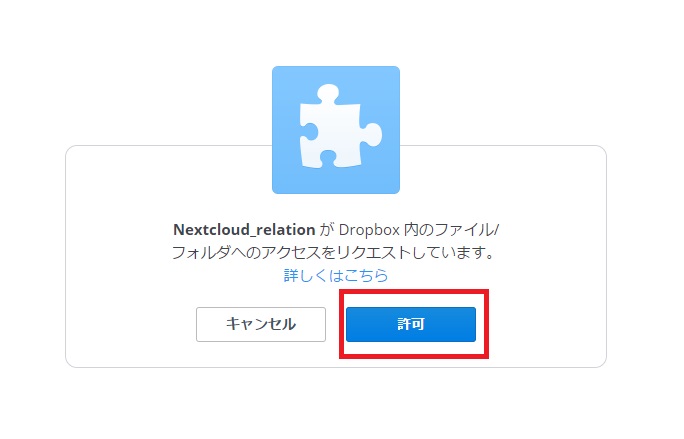The width and height of the screenshot is (684, 439).
Task: Click the white puzzle piece app icon
Action: (340, 127)
